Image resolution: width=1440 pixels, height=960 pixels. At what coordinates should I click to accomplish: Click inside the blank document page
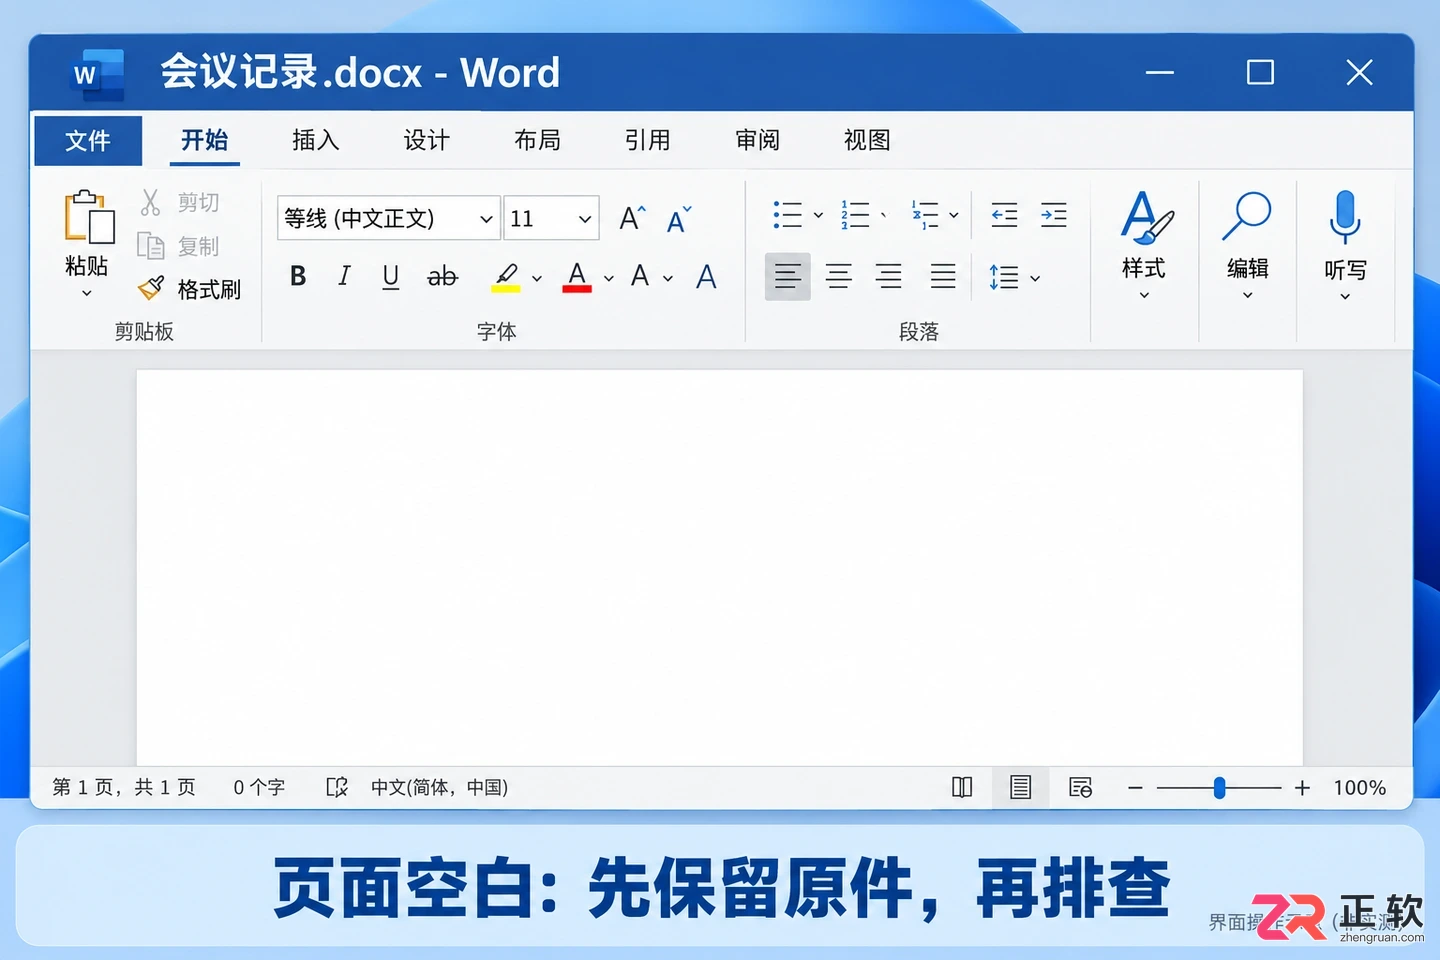point(720,568)
